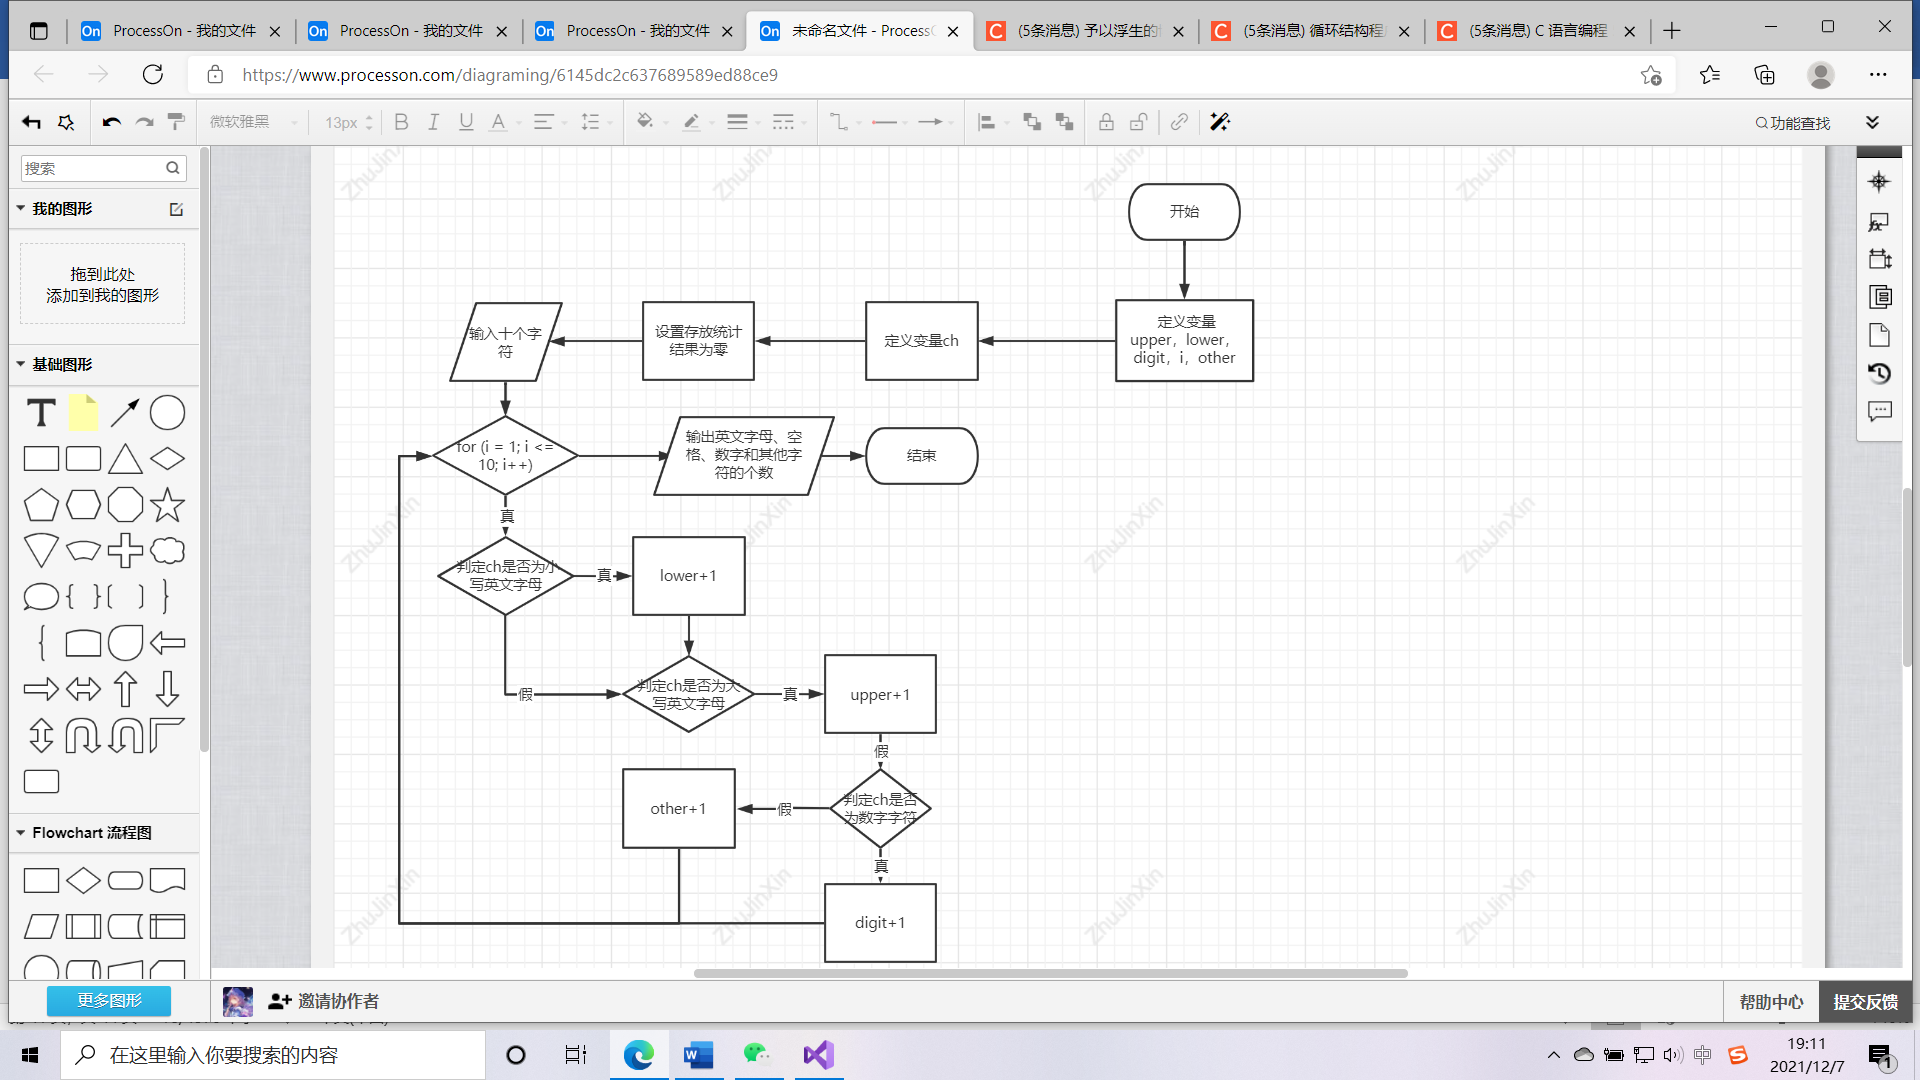The height and width of the screenshot is (1080, 1920).
Task: Click the lock shape icon
Action: point(1106,122)
